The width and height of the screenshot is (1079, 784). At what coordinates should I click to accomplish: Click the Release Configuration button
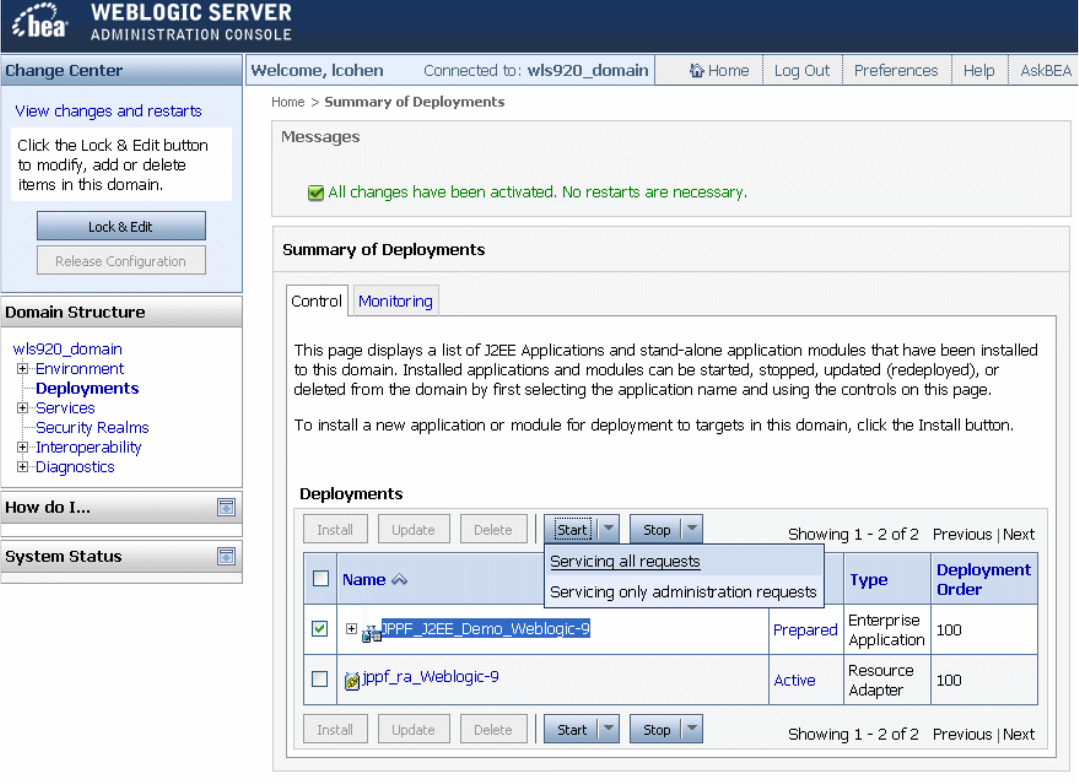121,261
